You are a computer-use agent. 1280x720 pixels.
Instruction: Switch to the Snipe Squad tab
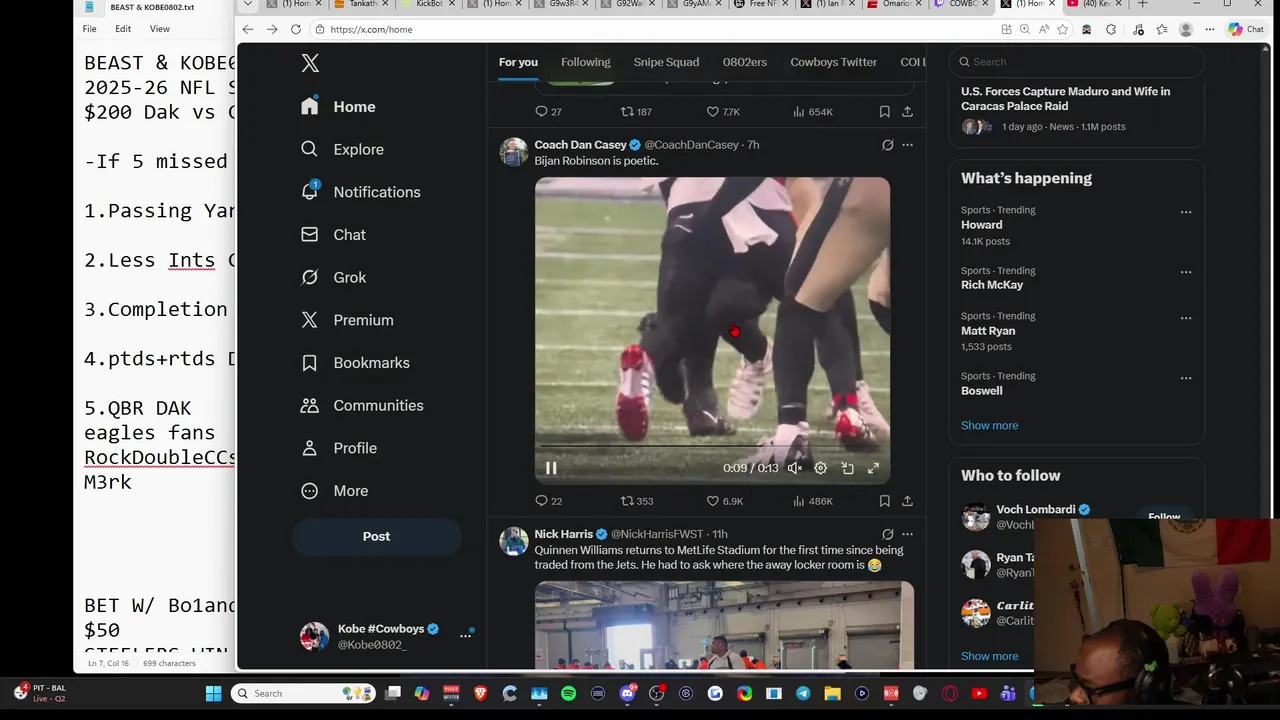[666, 62]
